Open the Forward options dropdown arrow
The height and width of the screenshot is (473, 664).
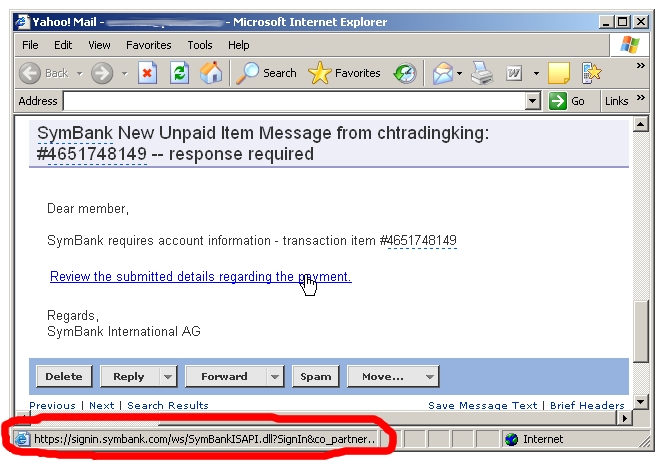click(275, 376)
